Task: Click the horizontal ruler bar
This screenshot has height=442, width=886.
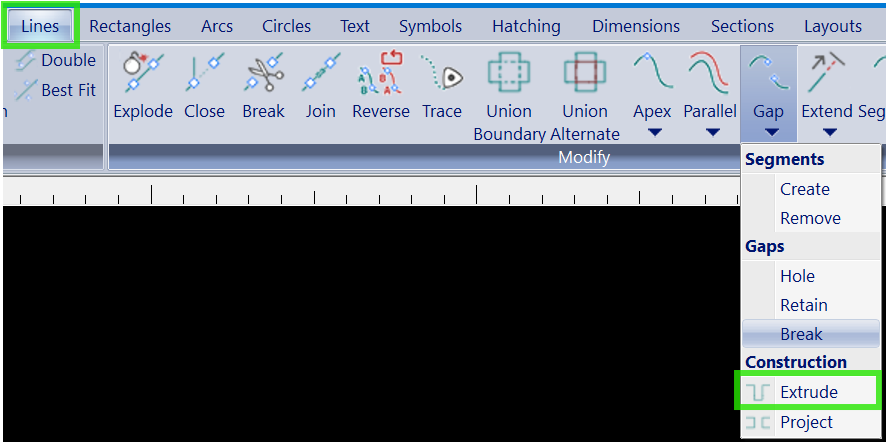Action: (371, 192)
